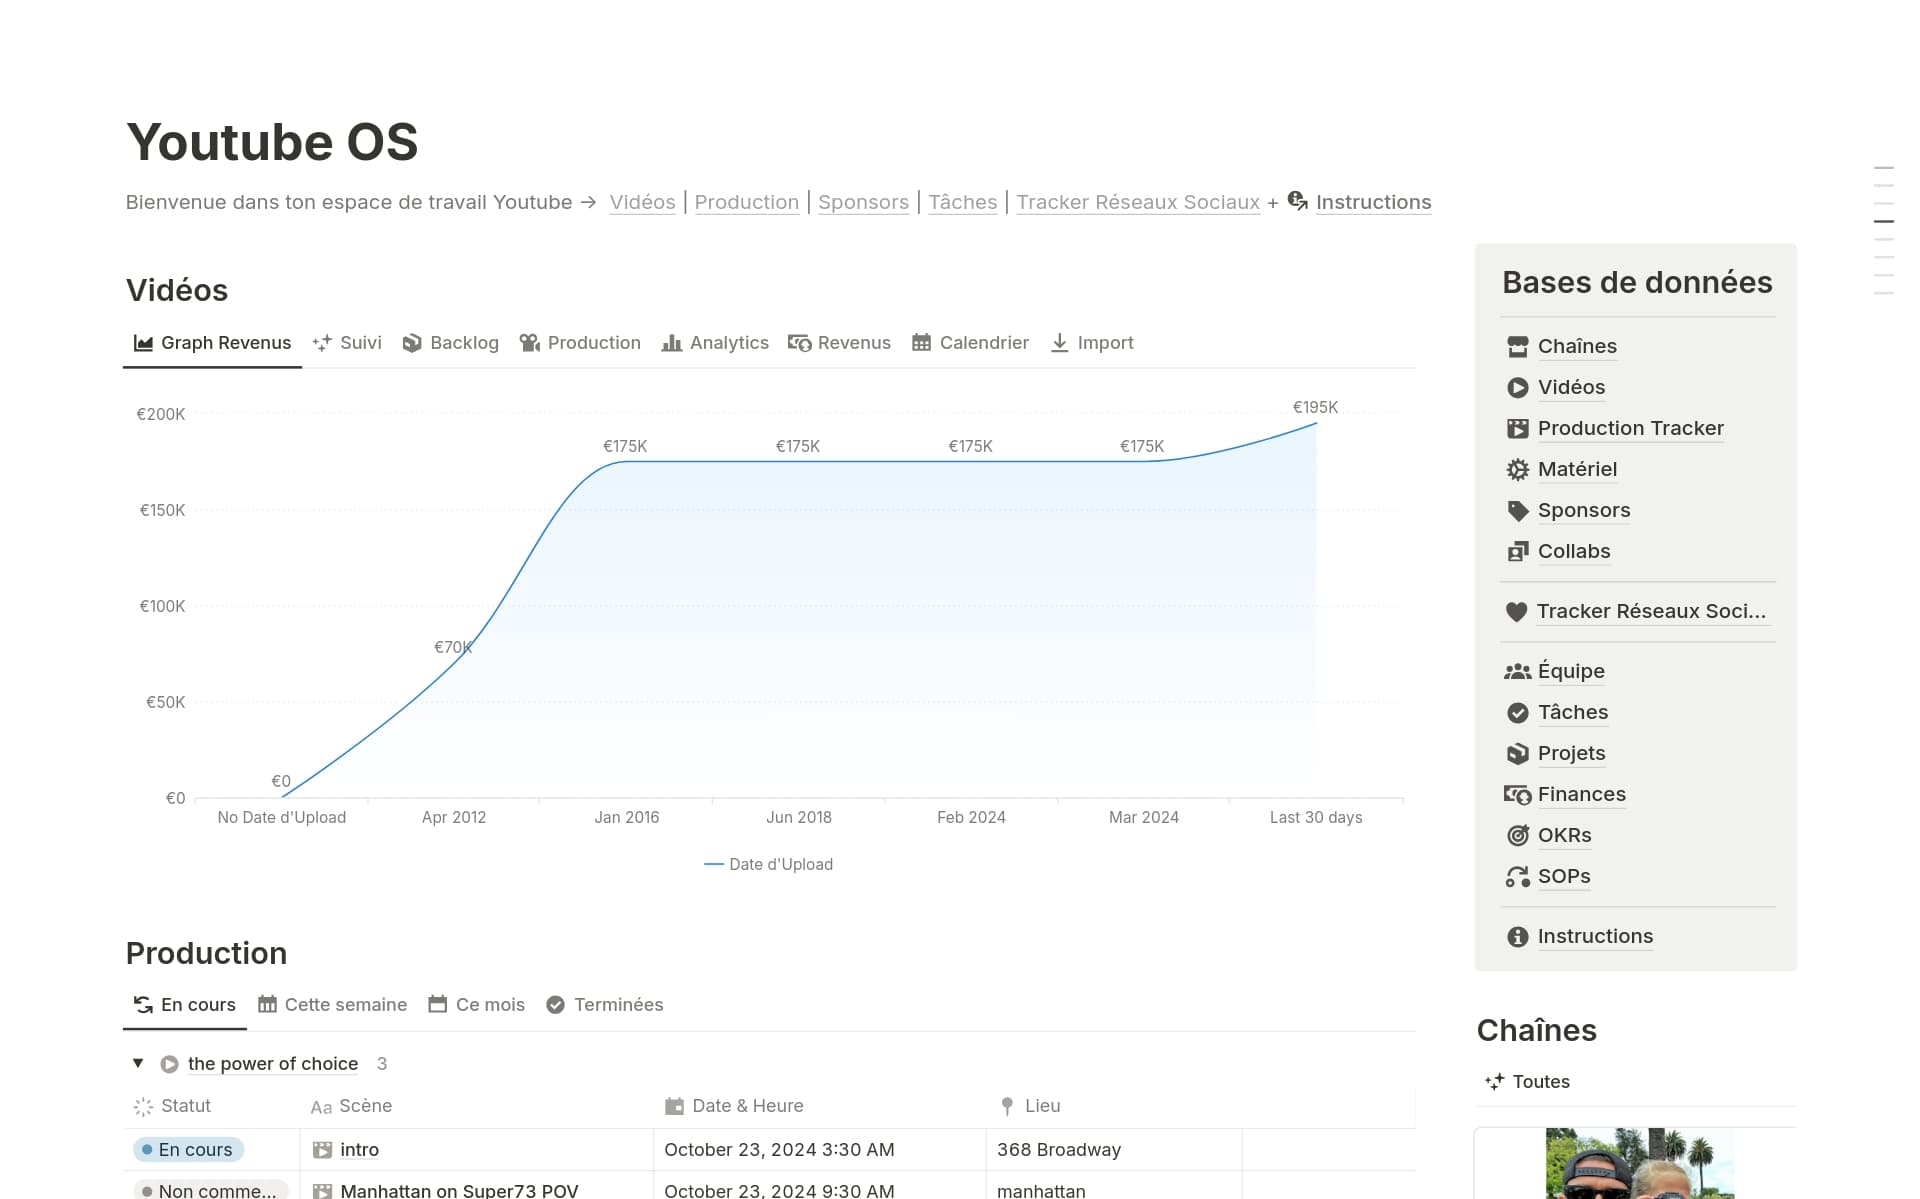The width and height of the screenshot is (1920, 1199).
Task: Select the Terminées production tab
Action: tap(605, 1005)
